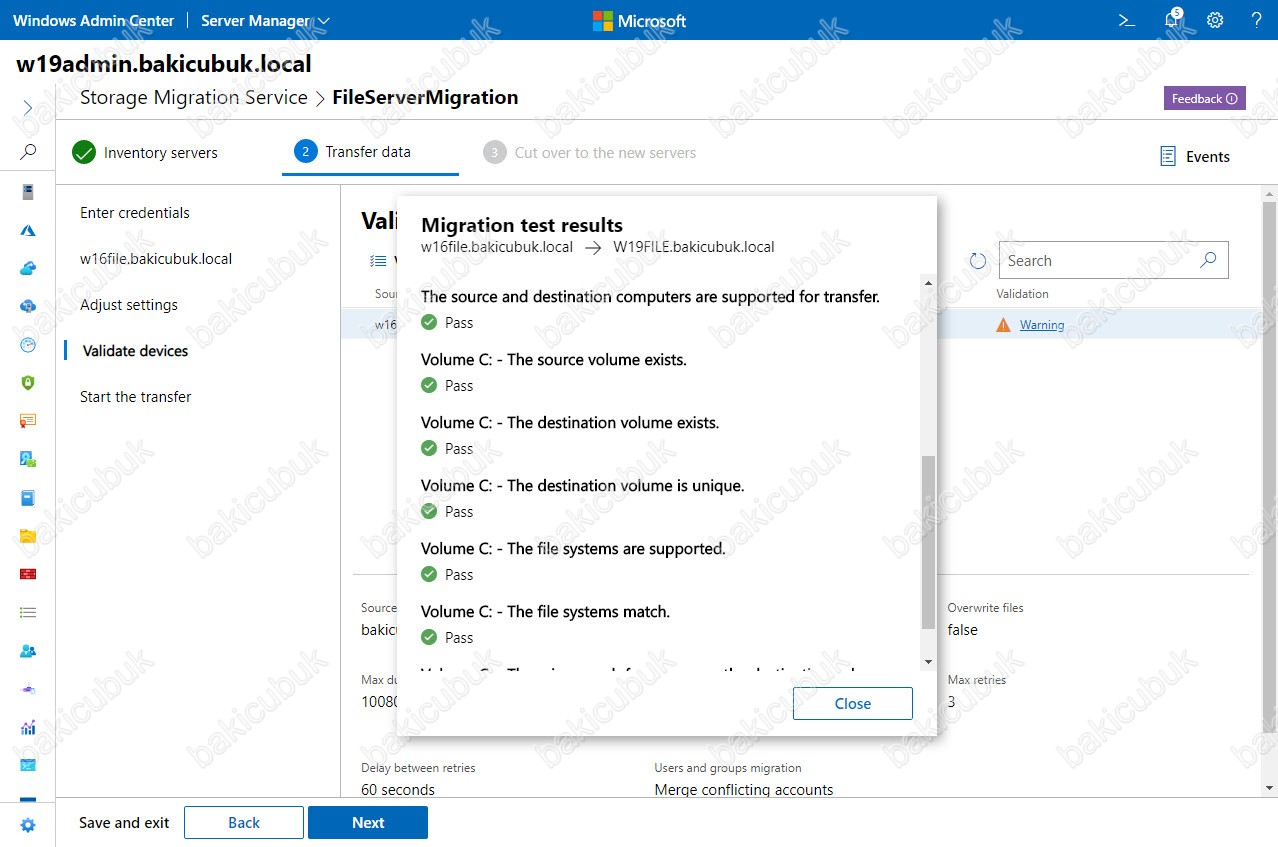Screen dimensions: 1278x847
Task: Click the Back button
Action: [244, 822]
